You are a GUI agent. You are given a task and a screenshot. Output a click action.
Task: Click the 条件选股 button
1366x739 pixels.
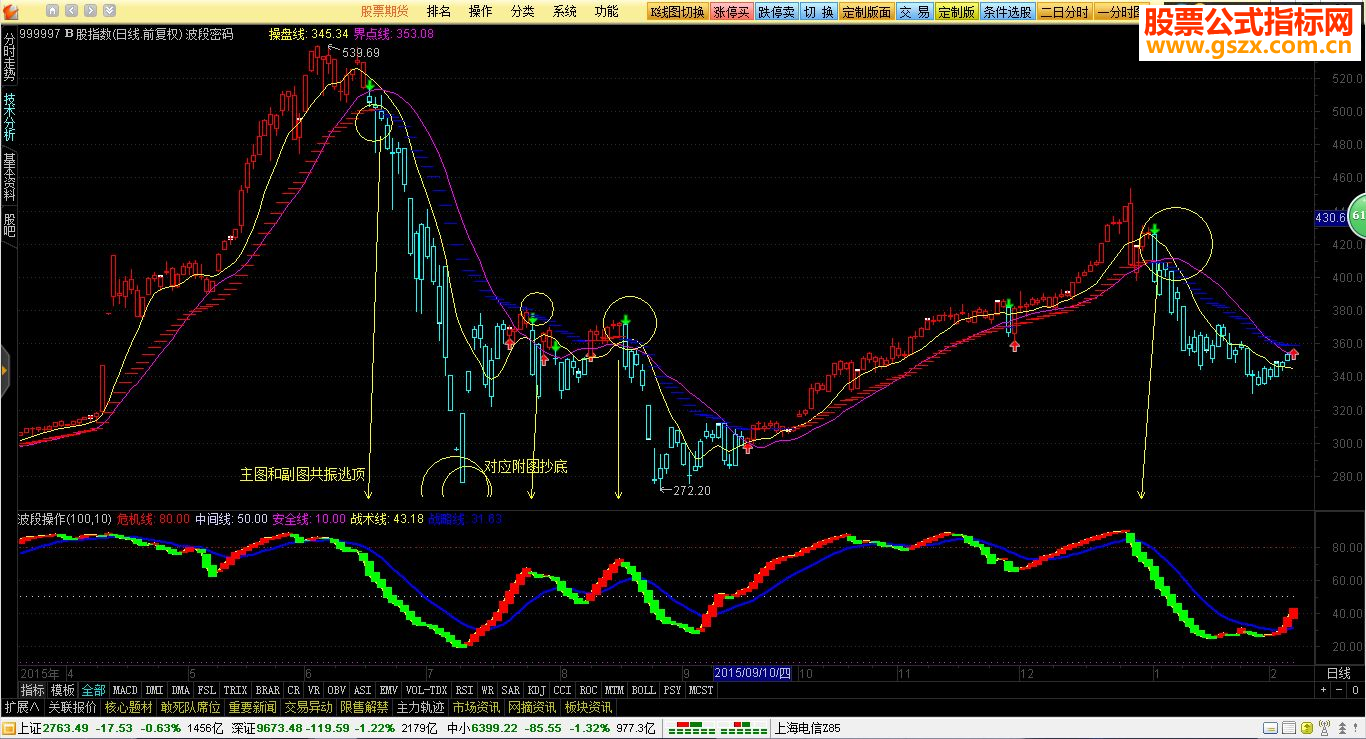click(1007, 12)
